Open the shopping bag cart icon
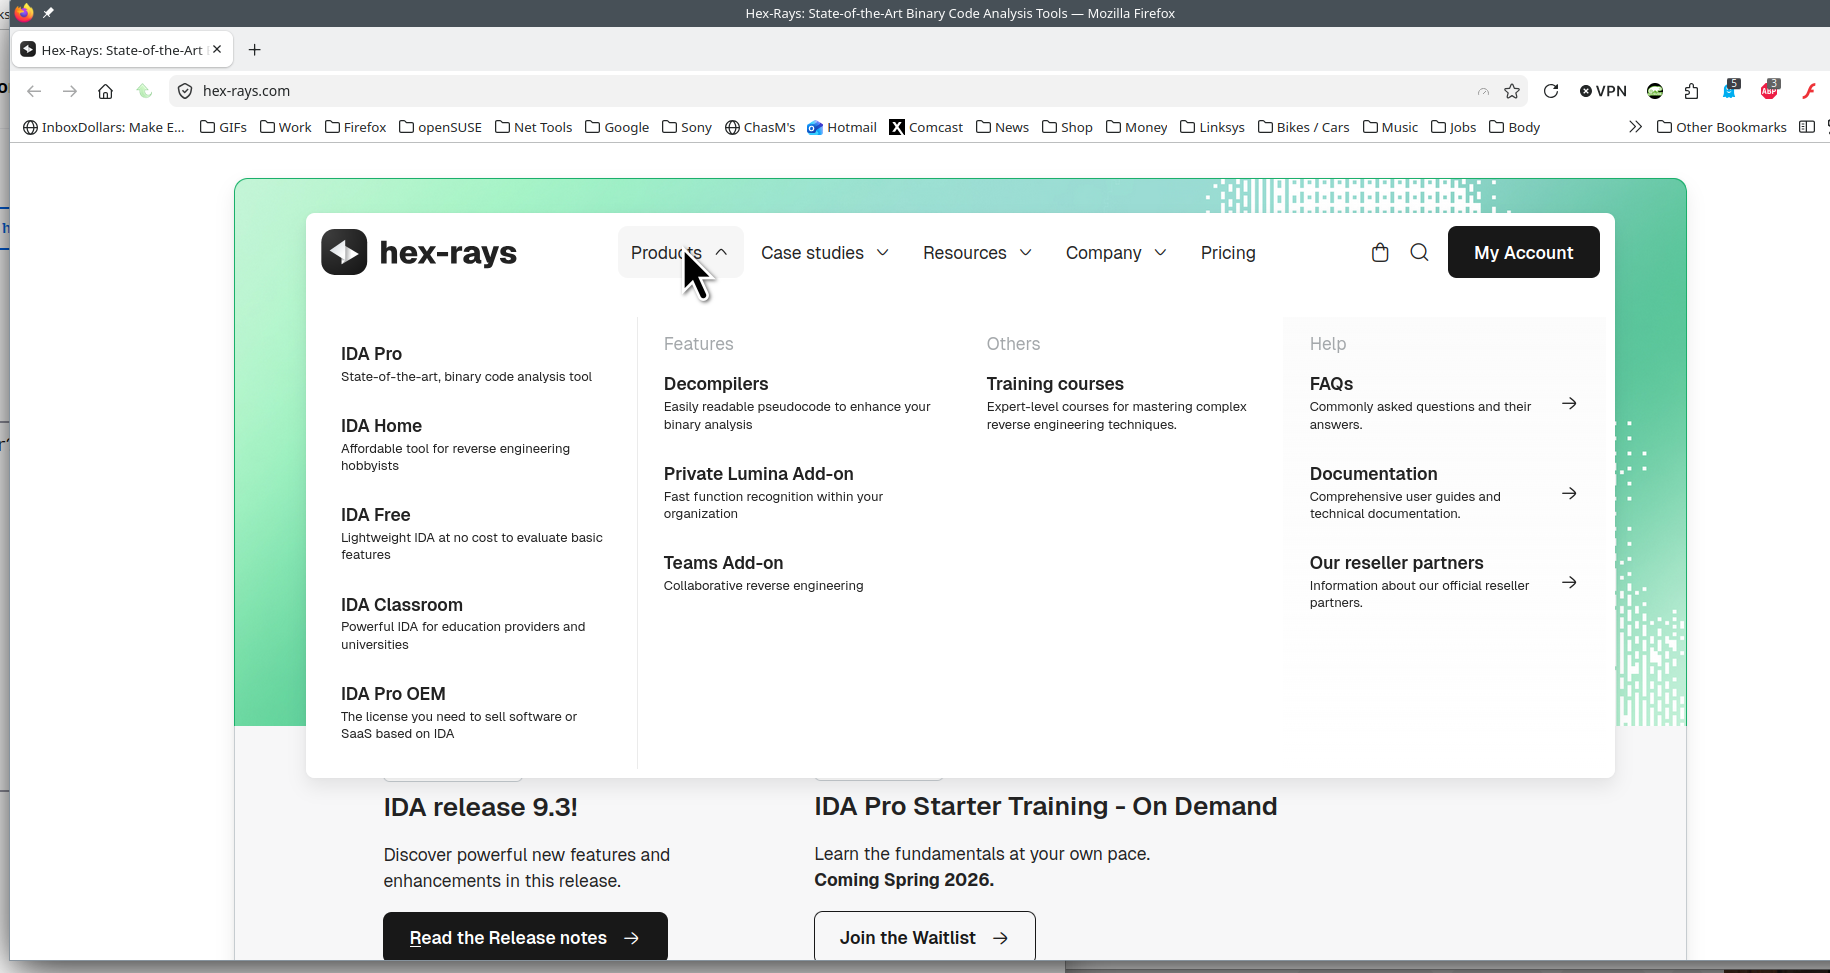 [1380, 252]
